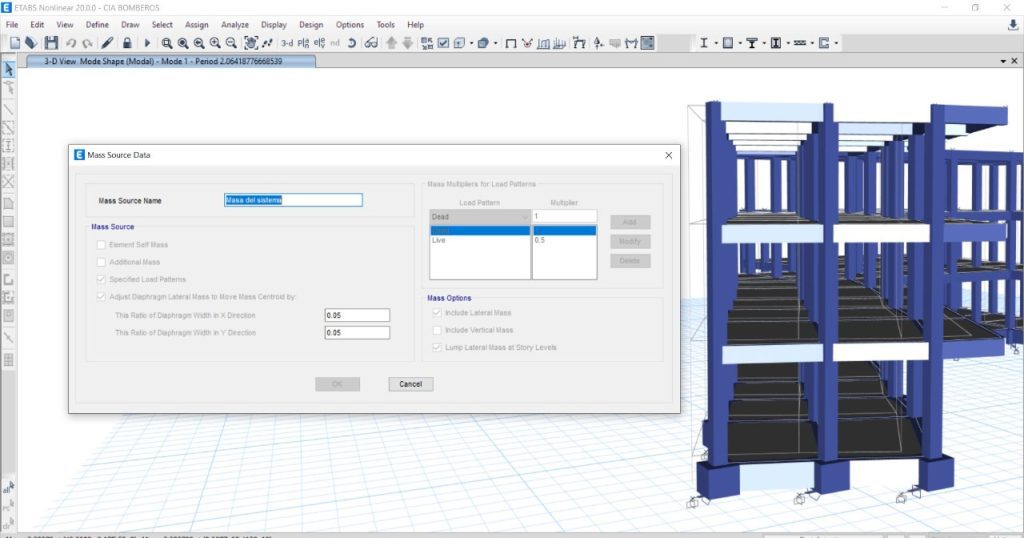Open the Options menu
Screen dimensions: 1024x538
coord(350,25)
